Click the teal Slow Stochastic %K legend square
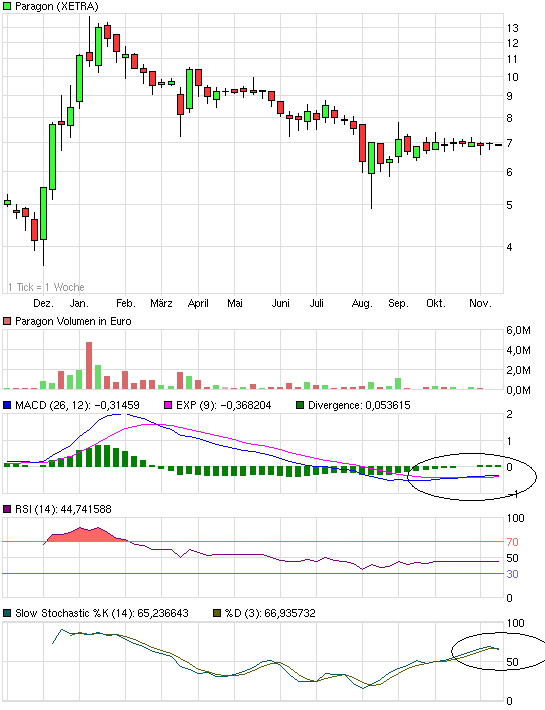545x710 pixels. pyautogui.click(x=7, y=614)
